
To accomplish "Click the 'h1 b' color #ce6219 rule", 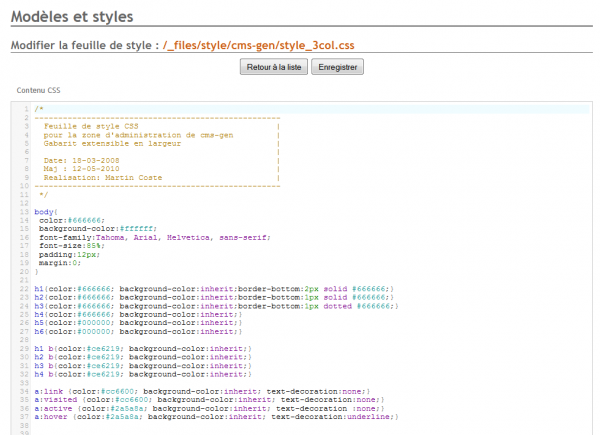I will tap(143, 349).
